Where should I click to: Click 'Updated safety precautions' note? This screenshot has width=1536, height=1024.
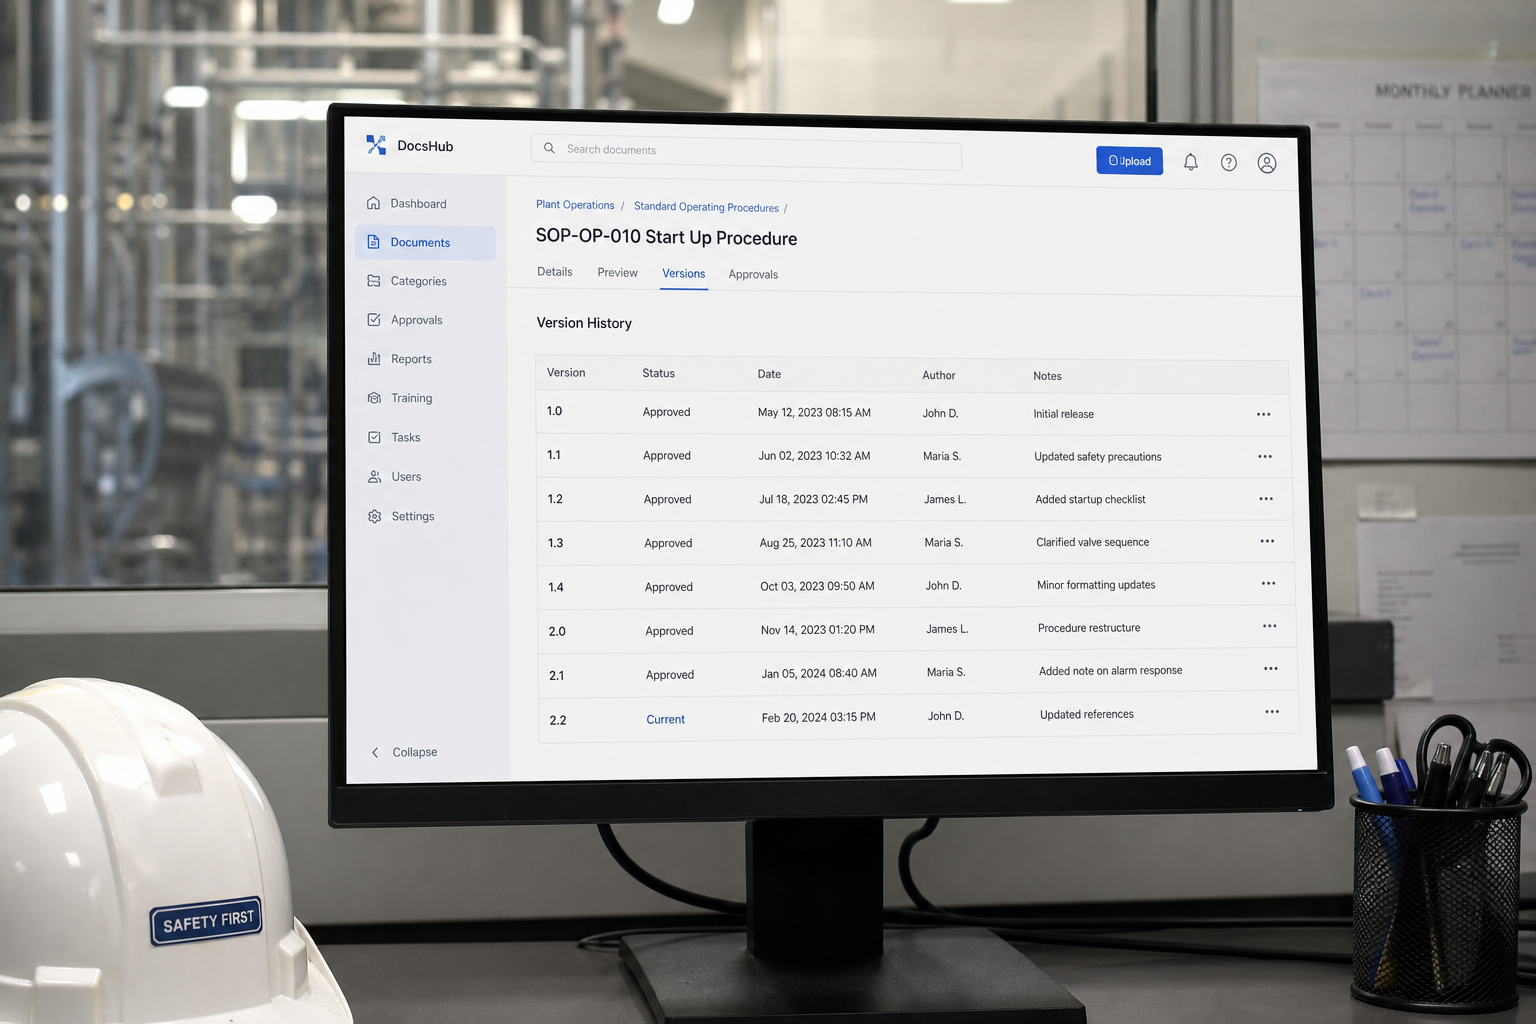(x=1098, y=457)
